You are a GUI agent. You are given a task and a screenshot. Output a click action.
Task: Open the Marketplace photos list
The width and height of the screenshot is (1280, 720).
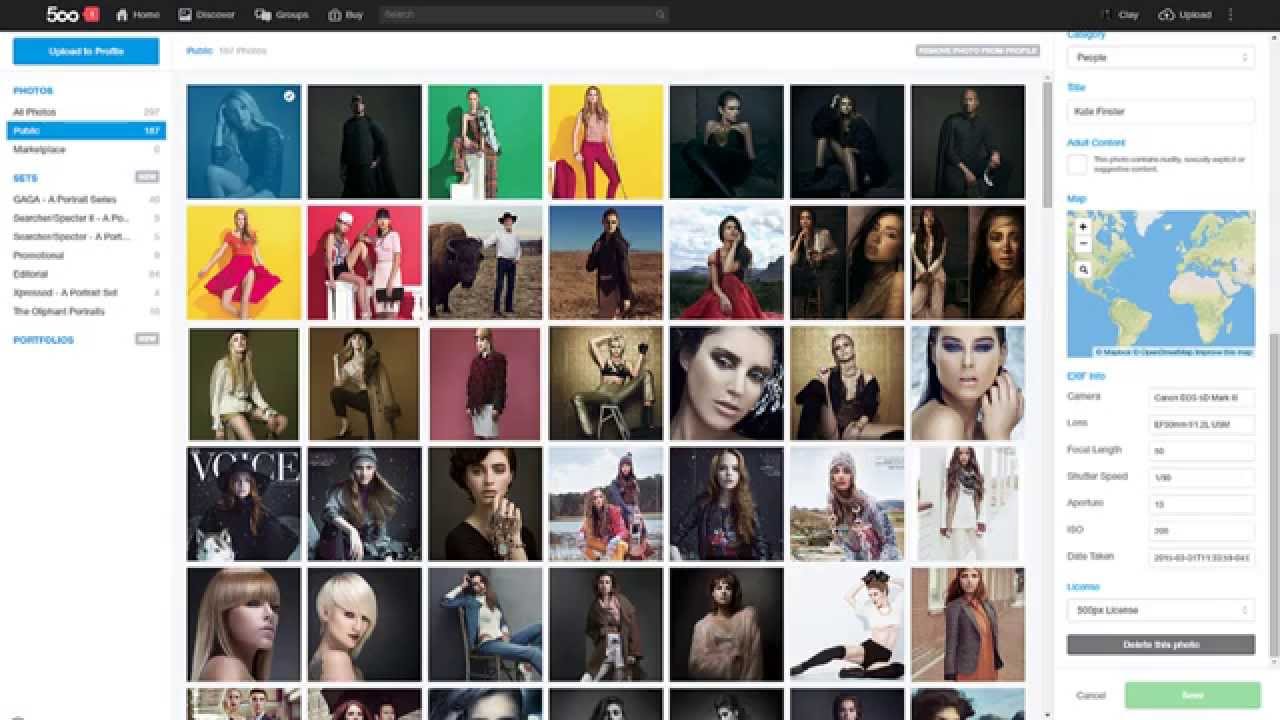[86, 149]
